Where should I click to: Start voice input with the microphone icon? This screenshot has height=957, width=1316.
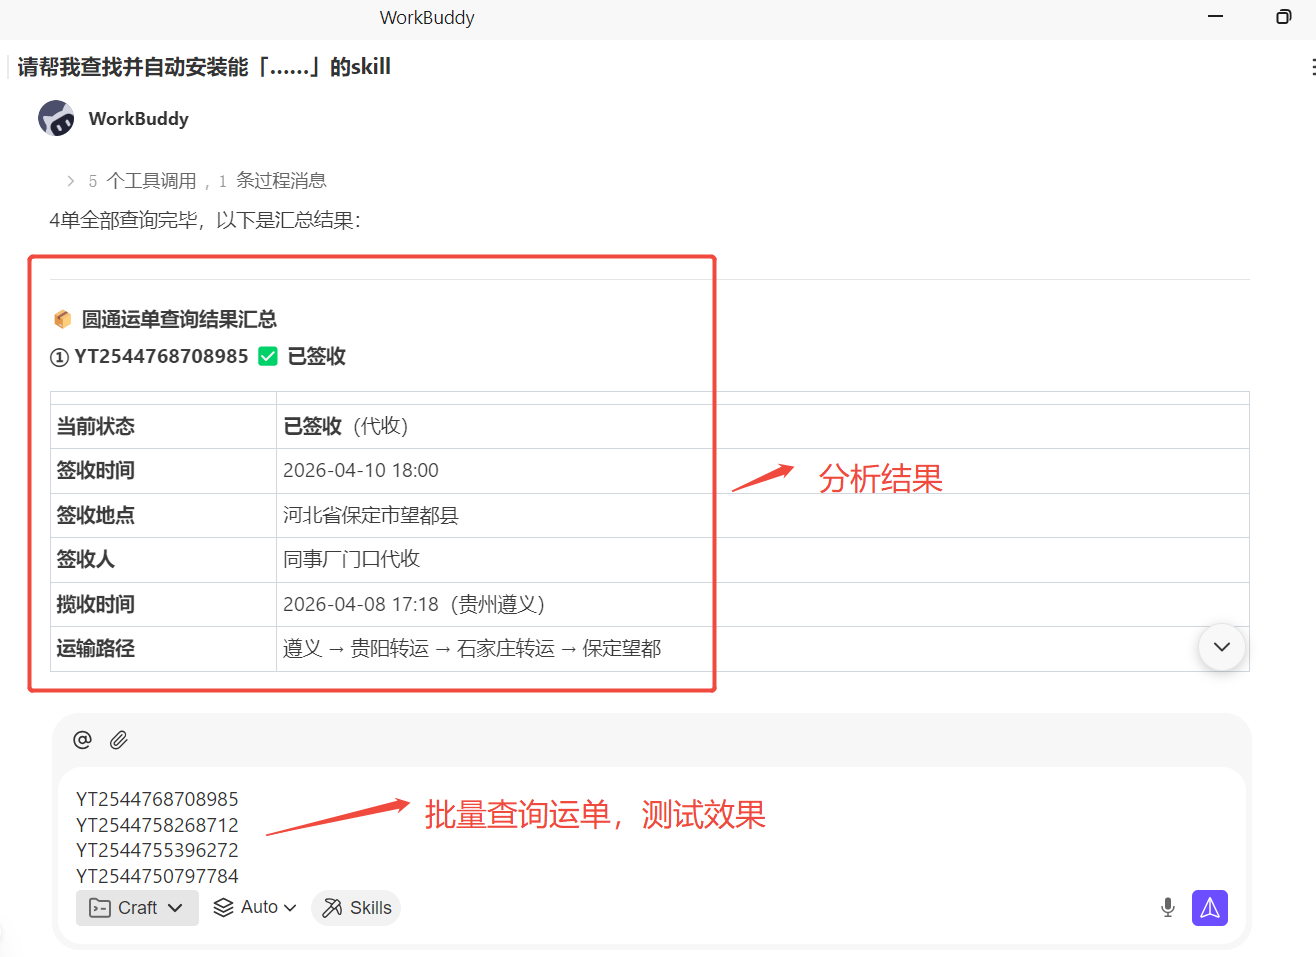(1167, 908)
